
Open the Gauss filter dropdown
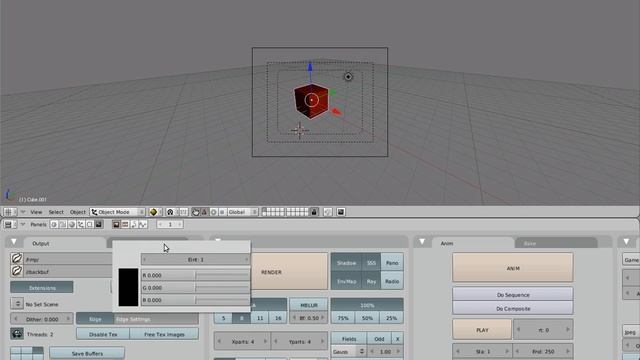coord(348,351)
